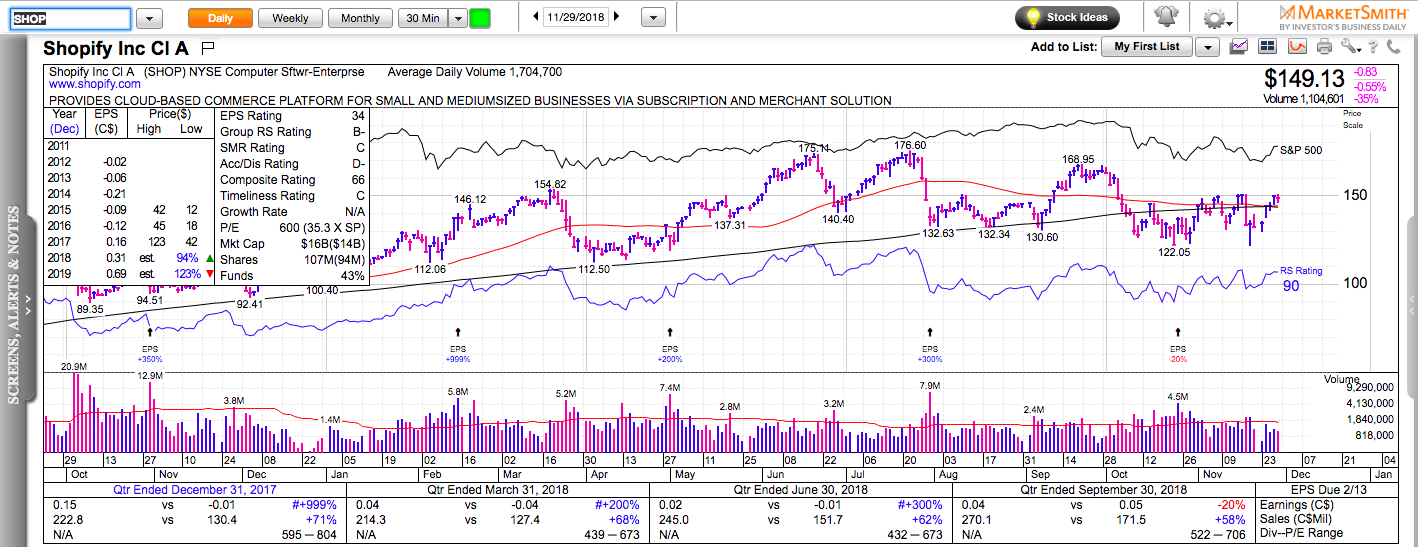Viewport: 1418px width, 547px height.
Task: Open the symbol history dropdown
Action: tap(149, 18)
